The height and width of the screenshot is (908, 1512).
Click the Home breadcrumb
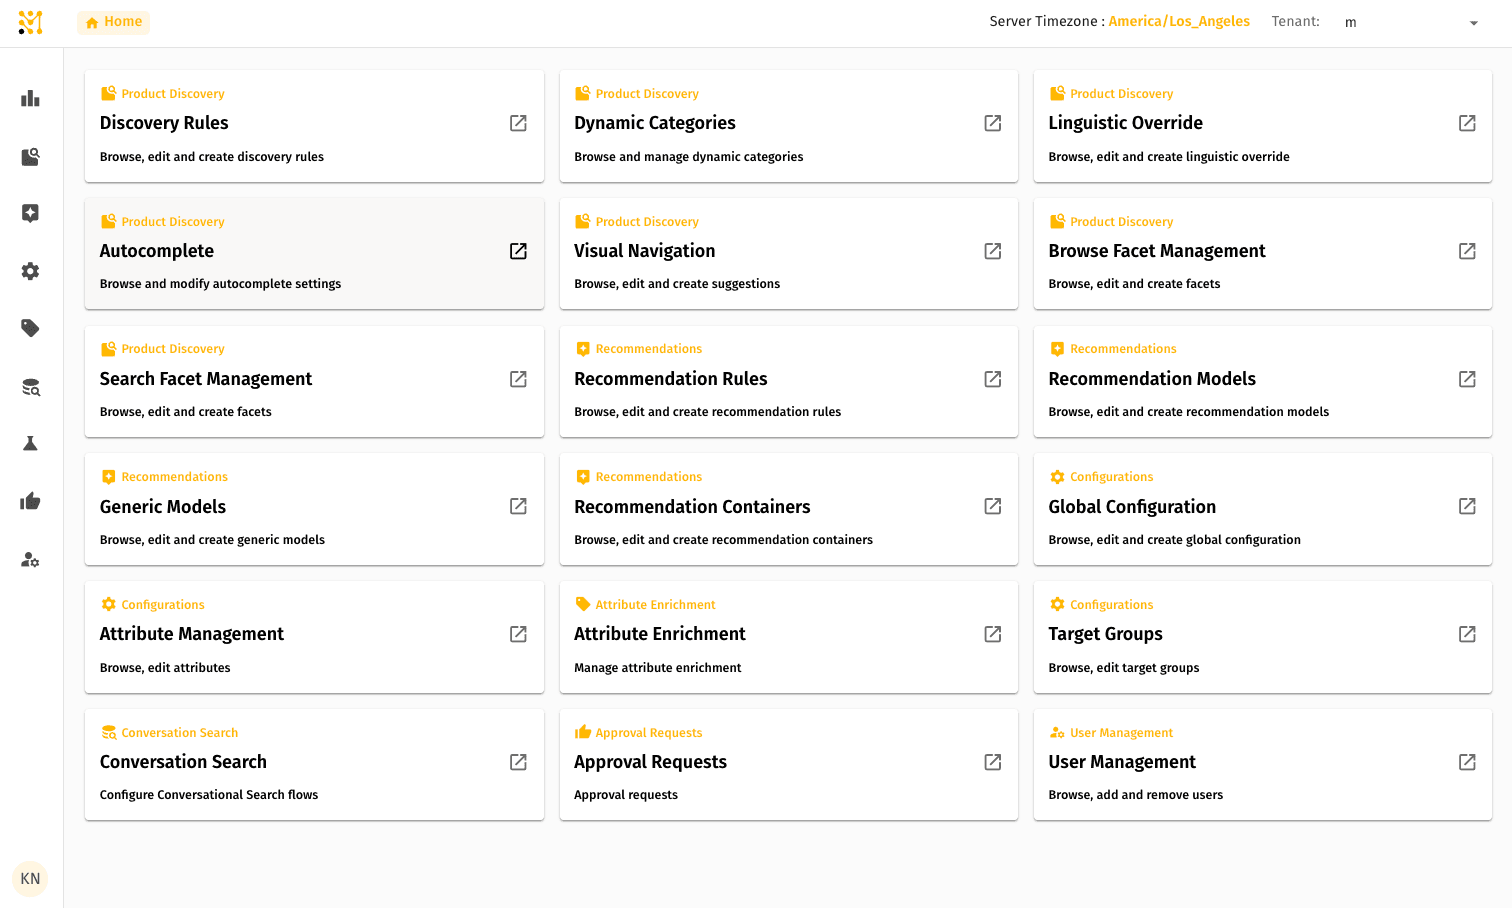[x=113, y=22]
